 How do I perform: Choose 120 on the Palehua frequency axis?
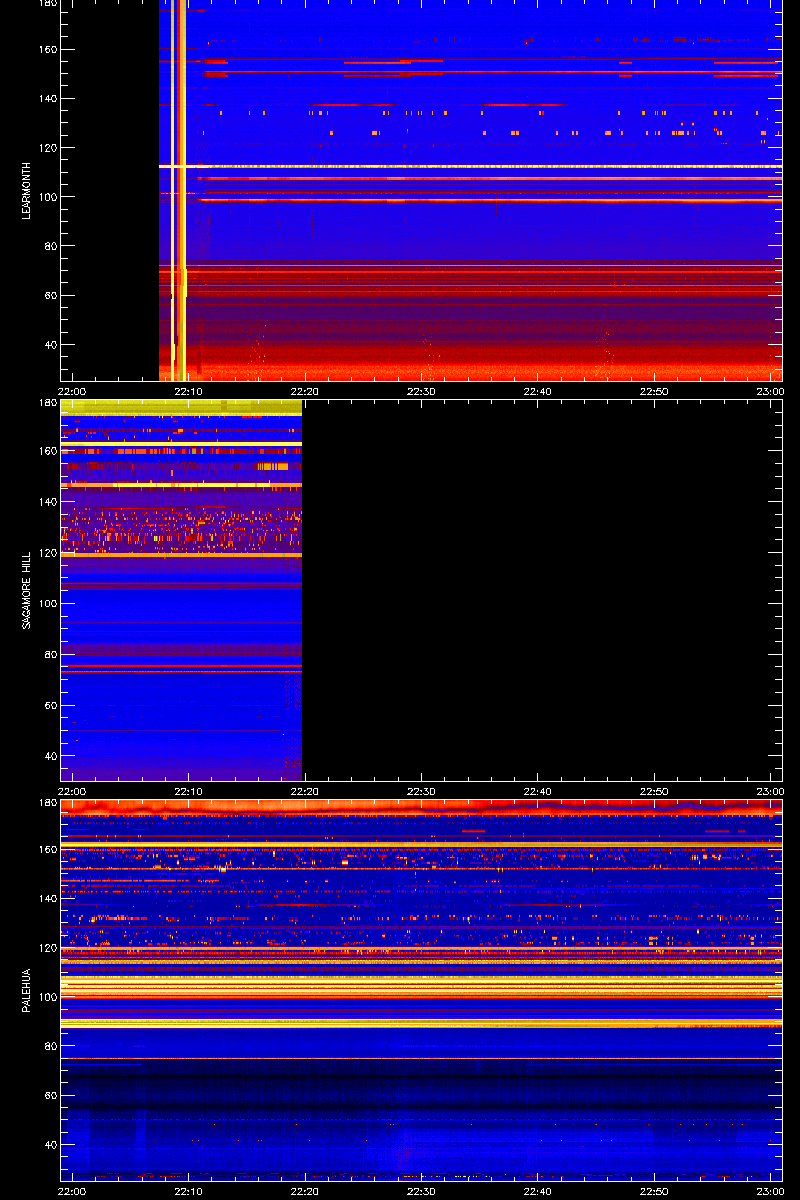click(47, 948)
